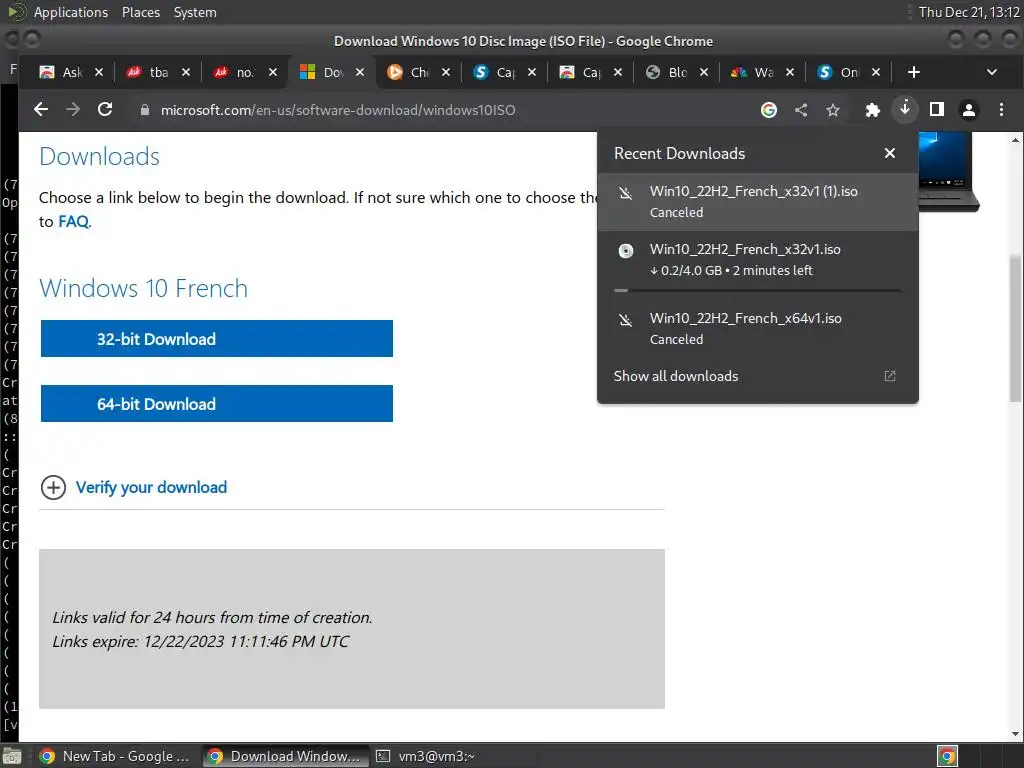This screenshot has height=768, width=1024.
Task: Close the Recent Downloads popup
Action: (889, 153)
